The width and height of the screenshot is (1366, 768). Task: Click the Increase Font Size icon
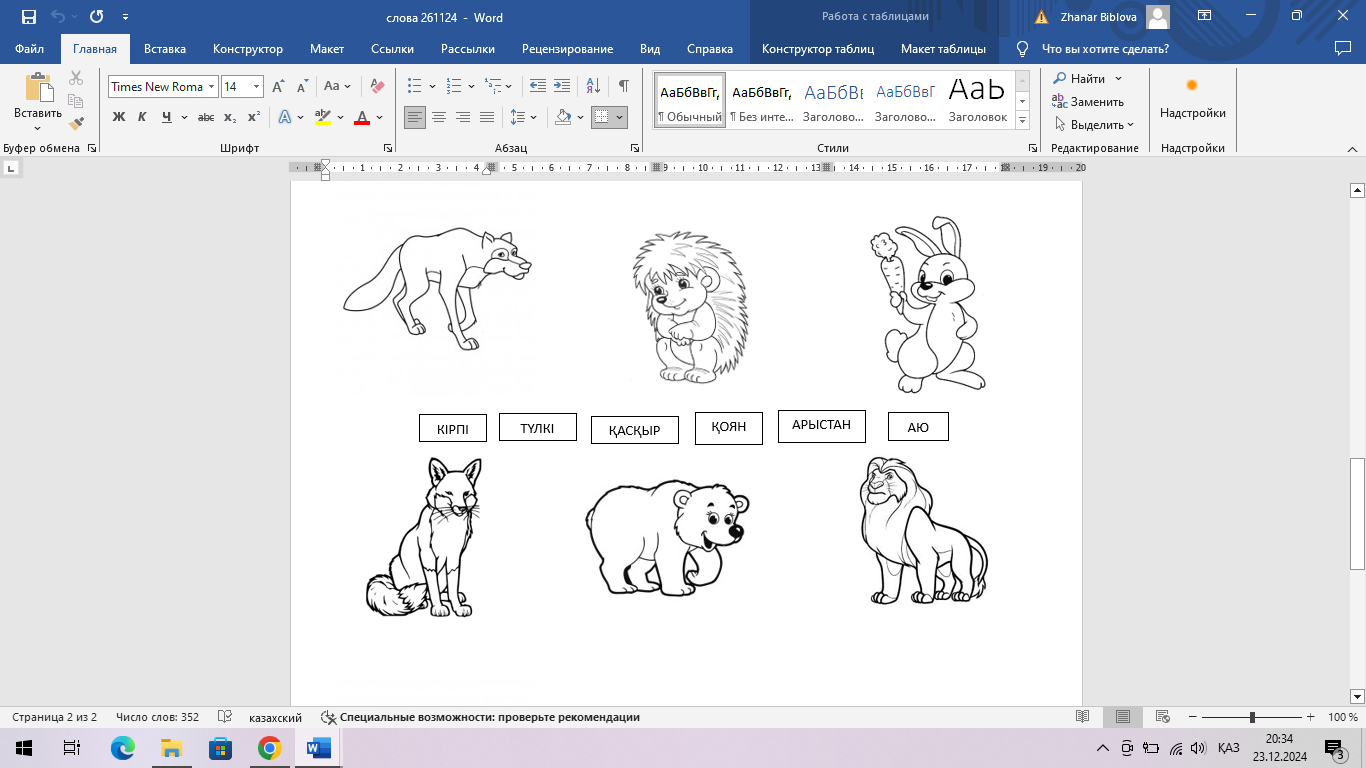point(278,87)
